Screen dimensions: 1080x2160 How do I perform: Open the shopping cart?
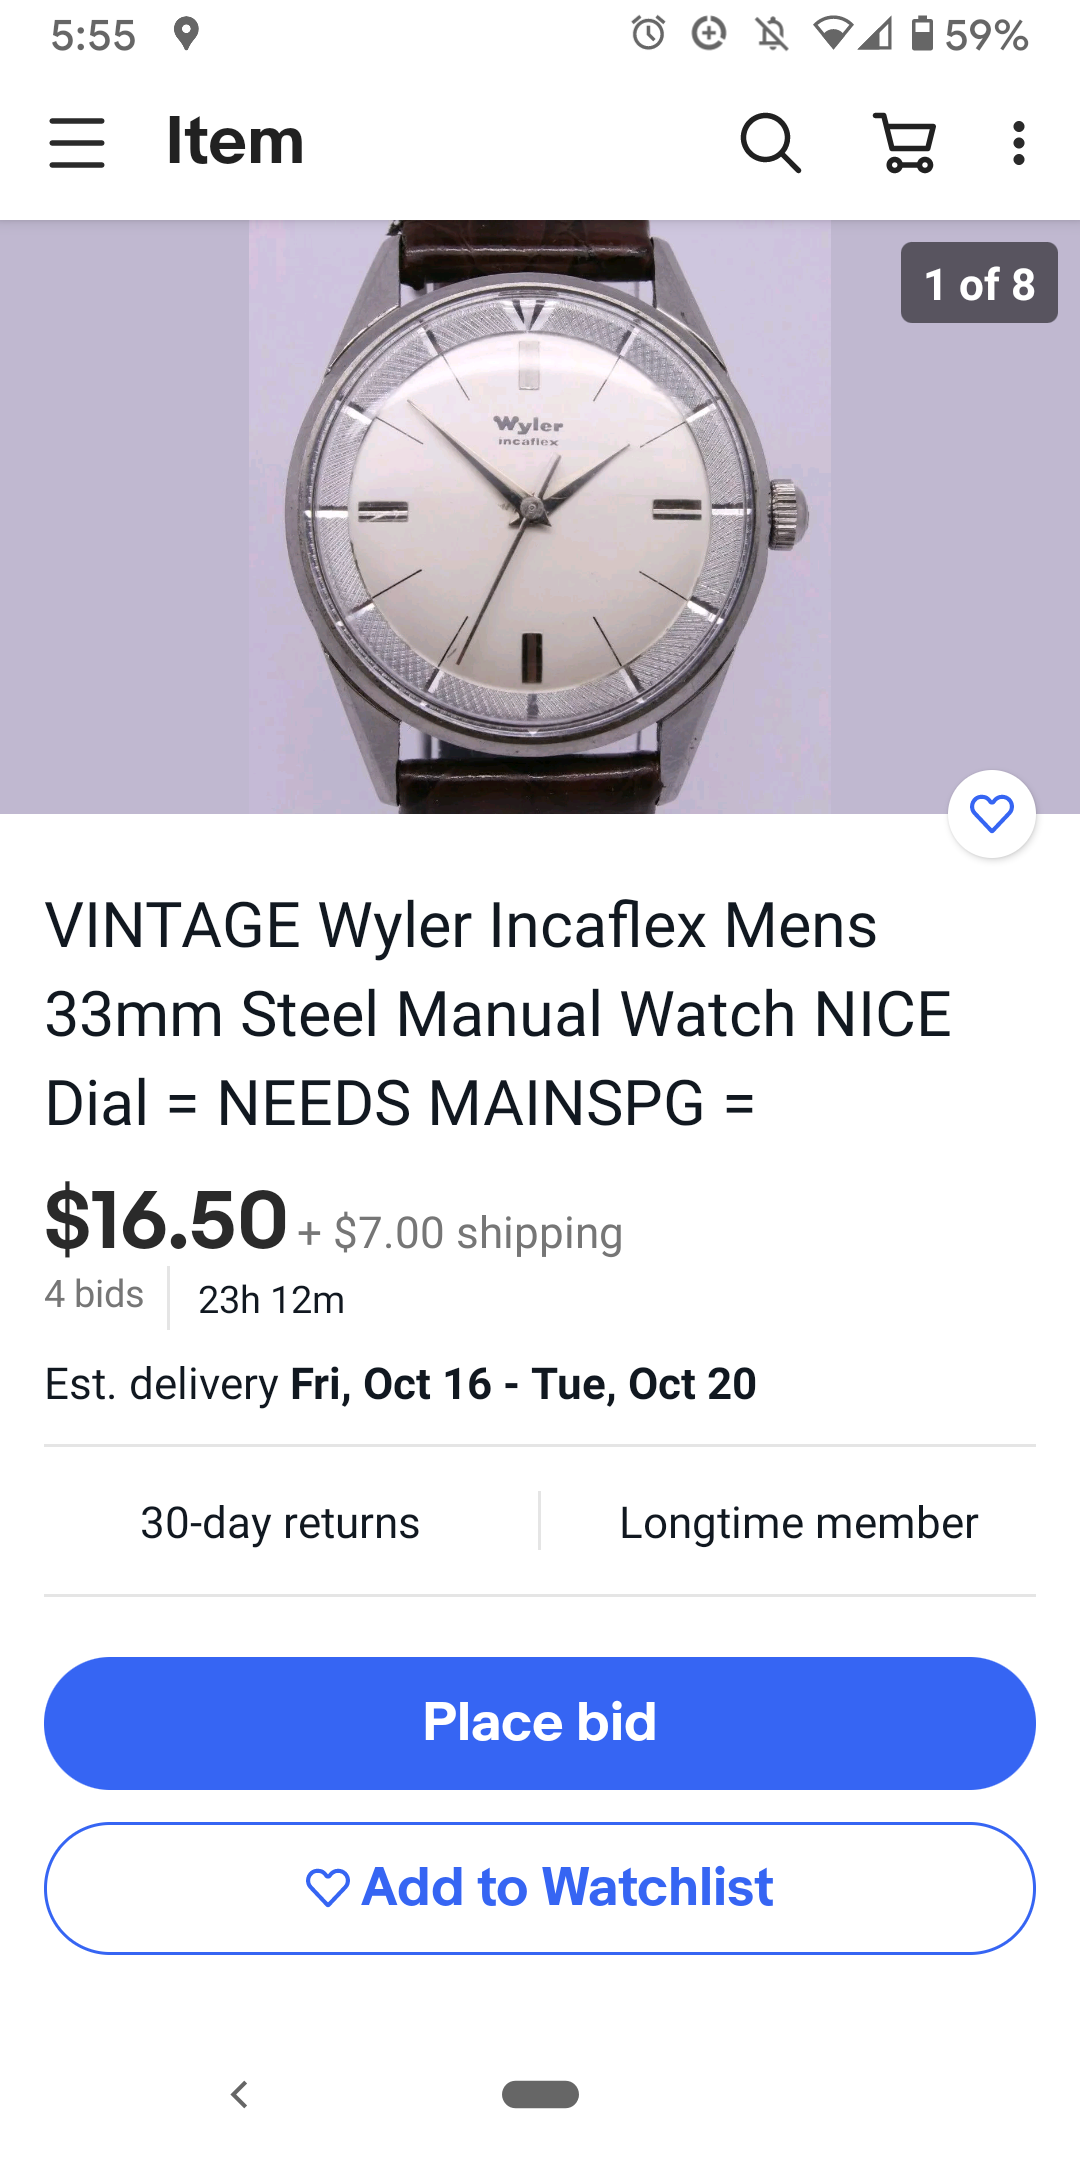point(906,142)
